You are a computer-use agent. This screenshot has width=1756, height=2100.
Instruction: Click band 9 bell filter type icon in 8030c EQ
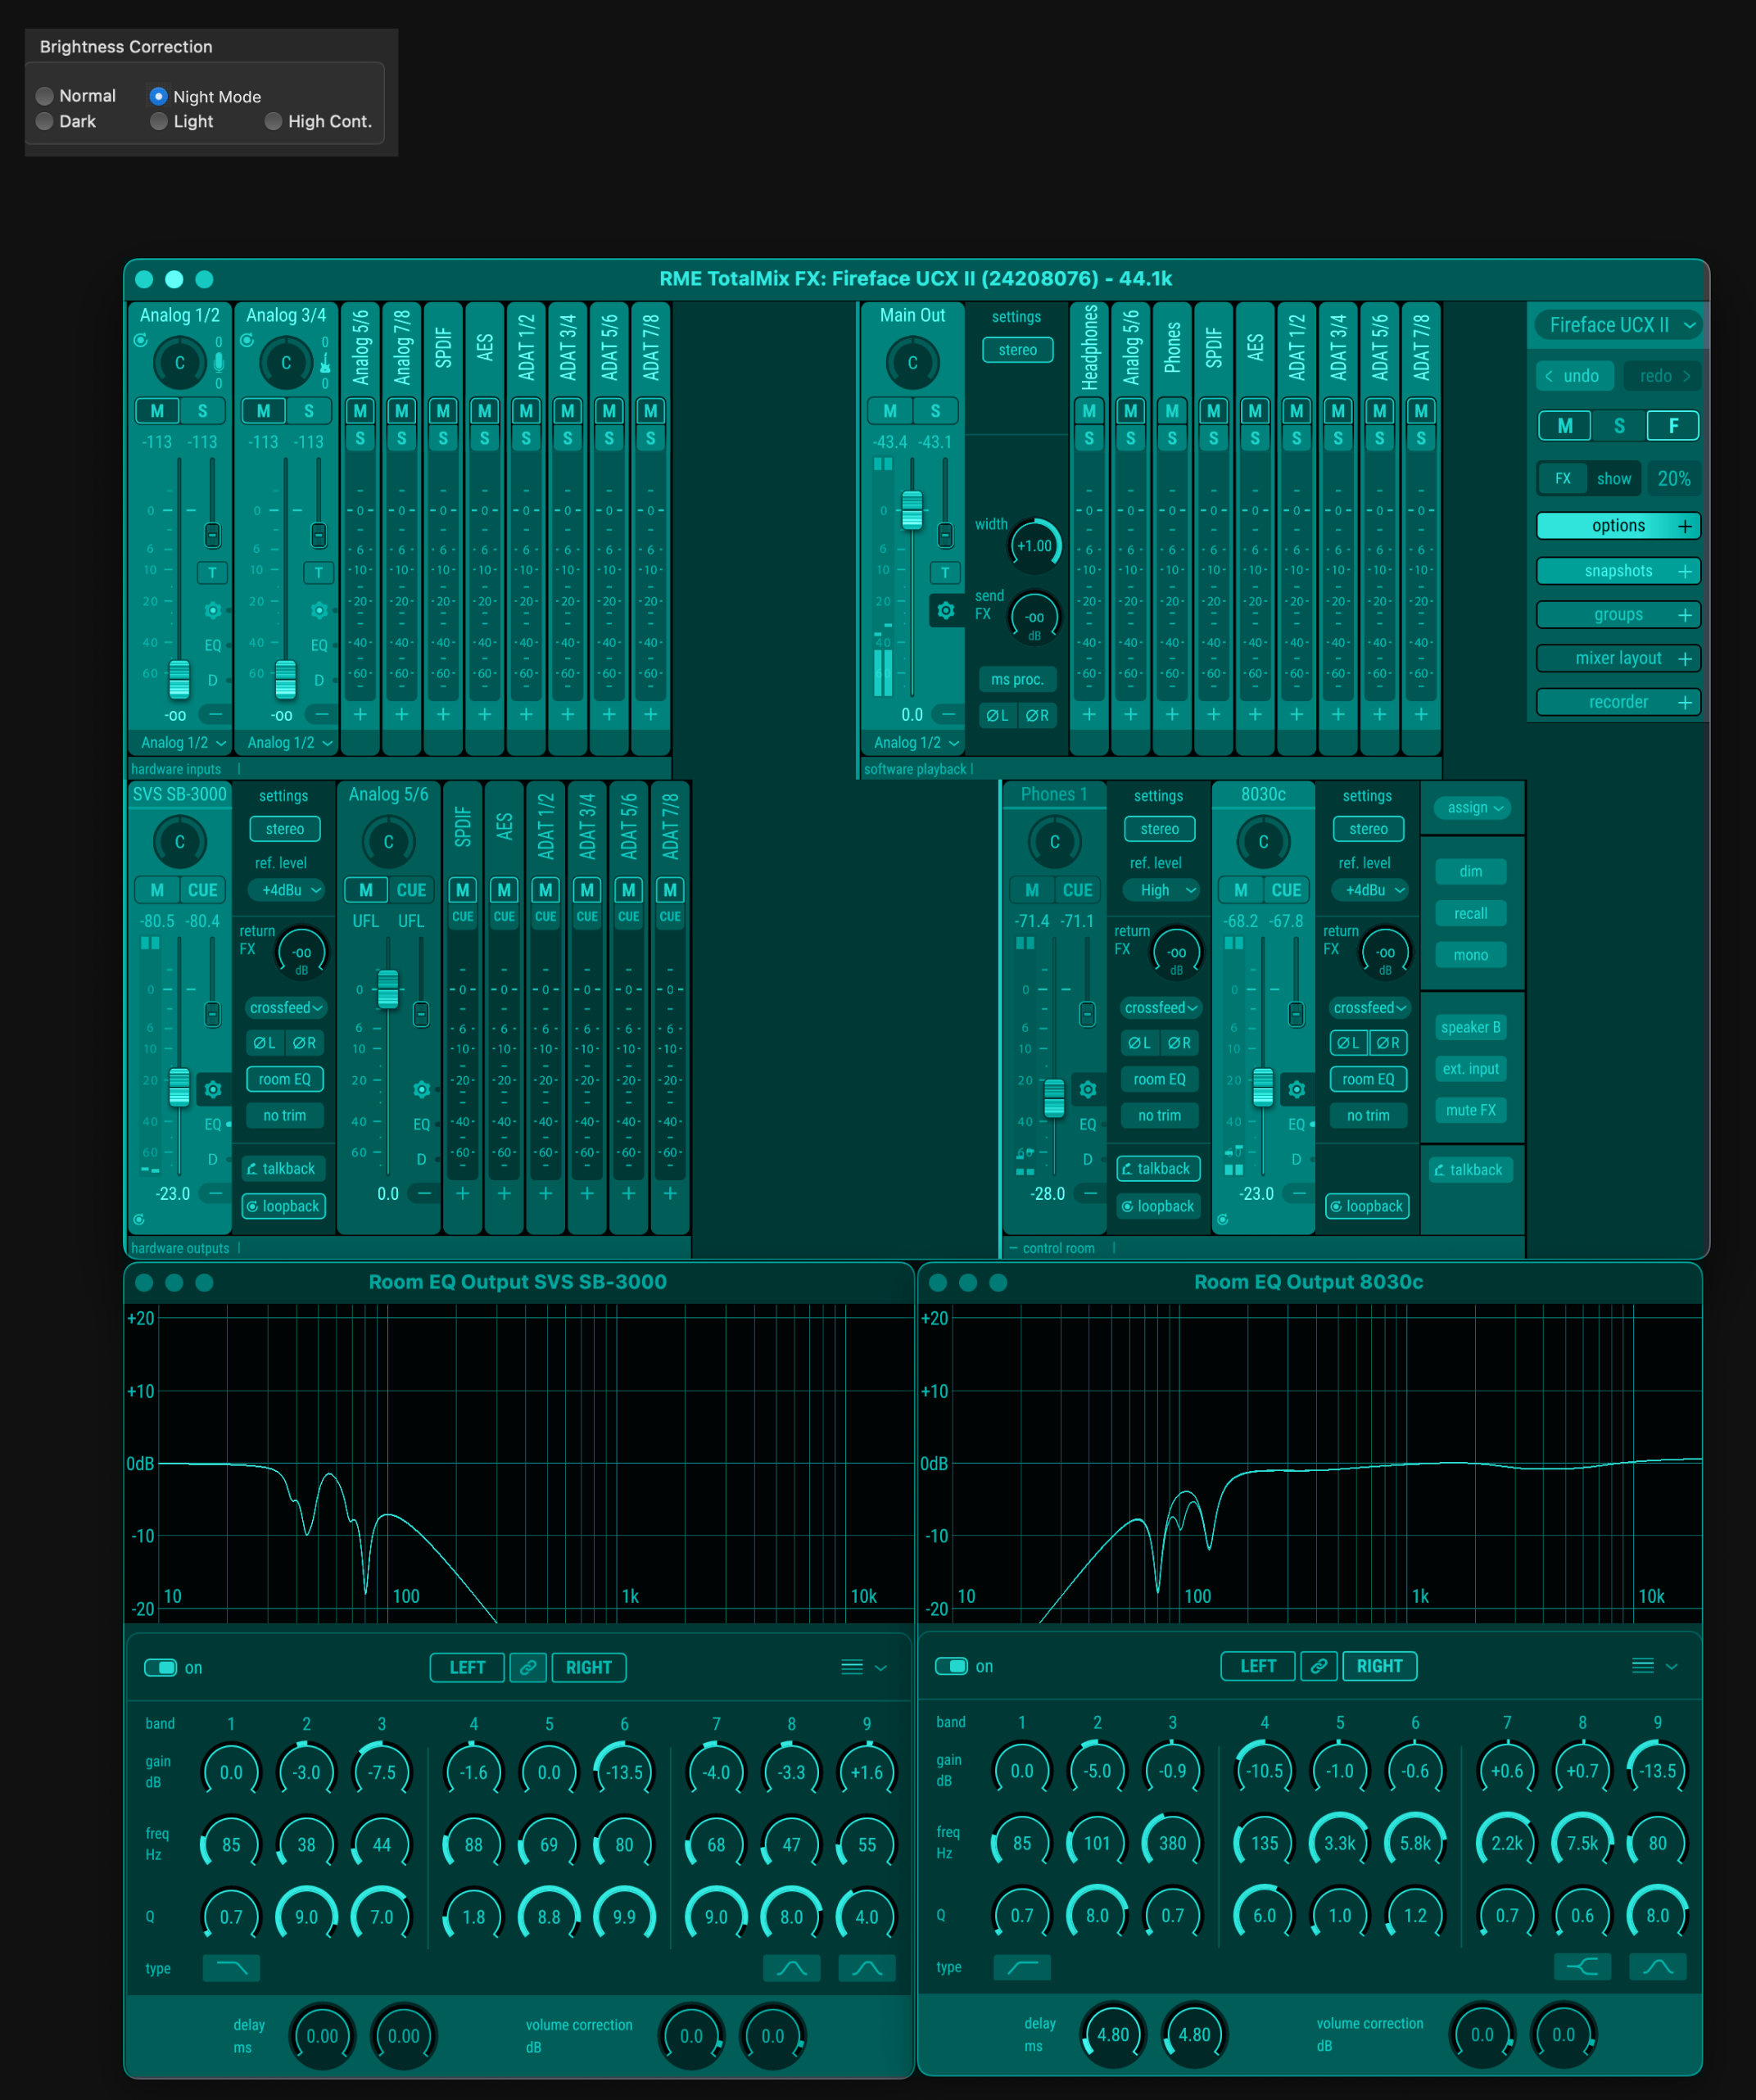tap(1657, 1967)
